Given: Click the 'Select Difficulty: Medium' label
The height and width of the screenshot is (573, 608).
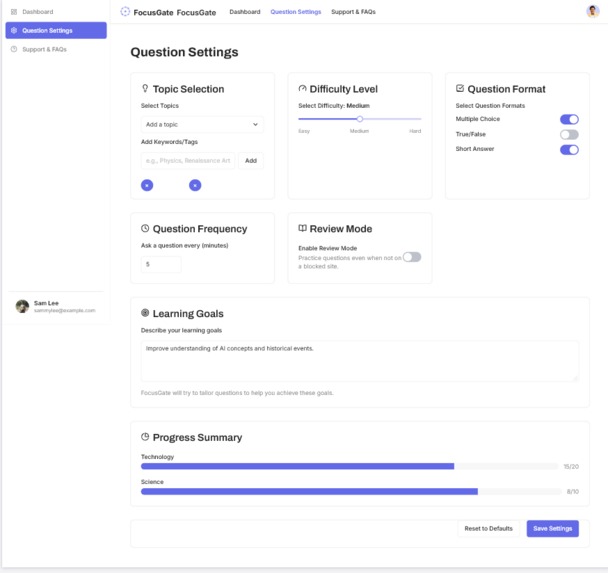Looking at the screenshot, I should (x=334, y=105).
